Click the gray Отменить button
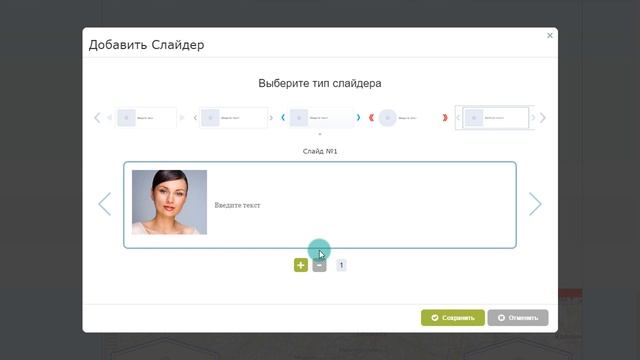 click(x=518, y=318)
